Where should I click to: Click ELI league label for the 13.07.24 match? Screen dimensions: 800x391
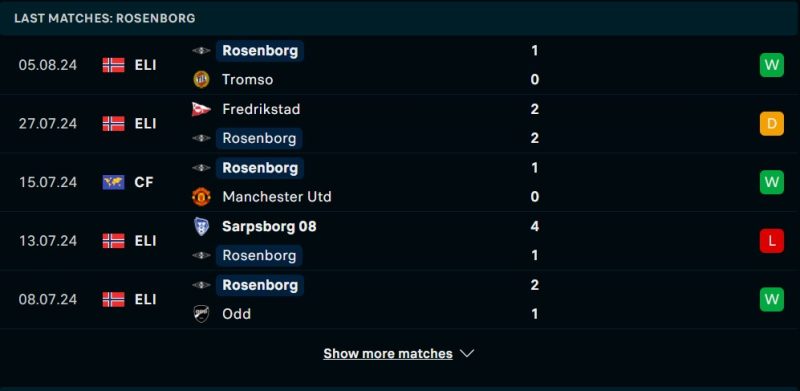[x=145, y=241]
